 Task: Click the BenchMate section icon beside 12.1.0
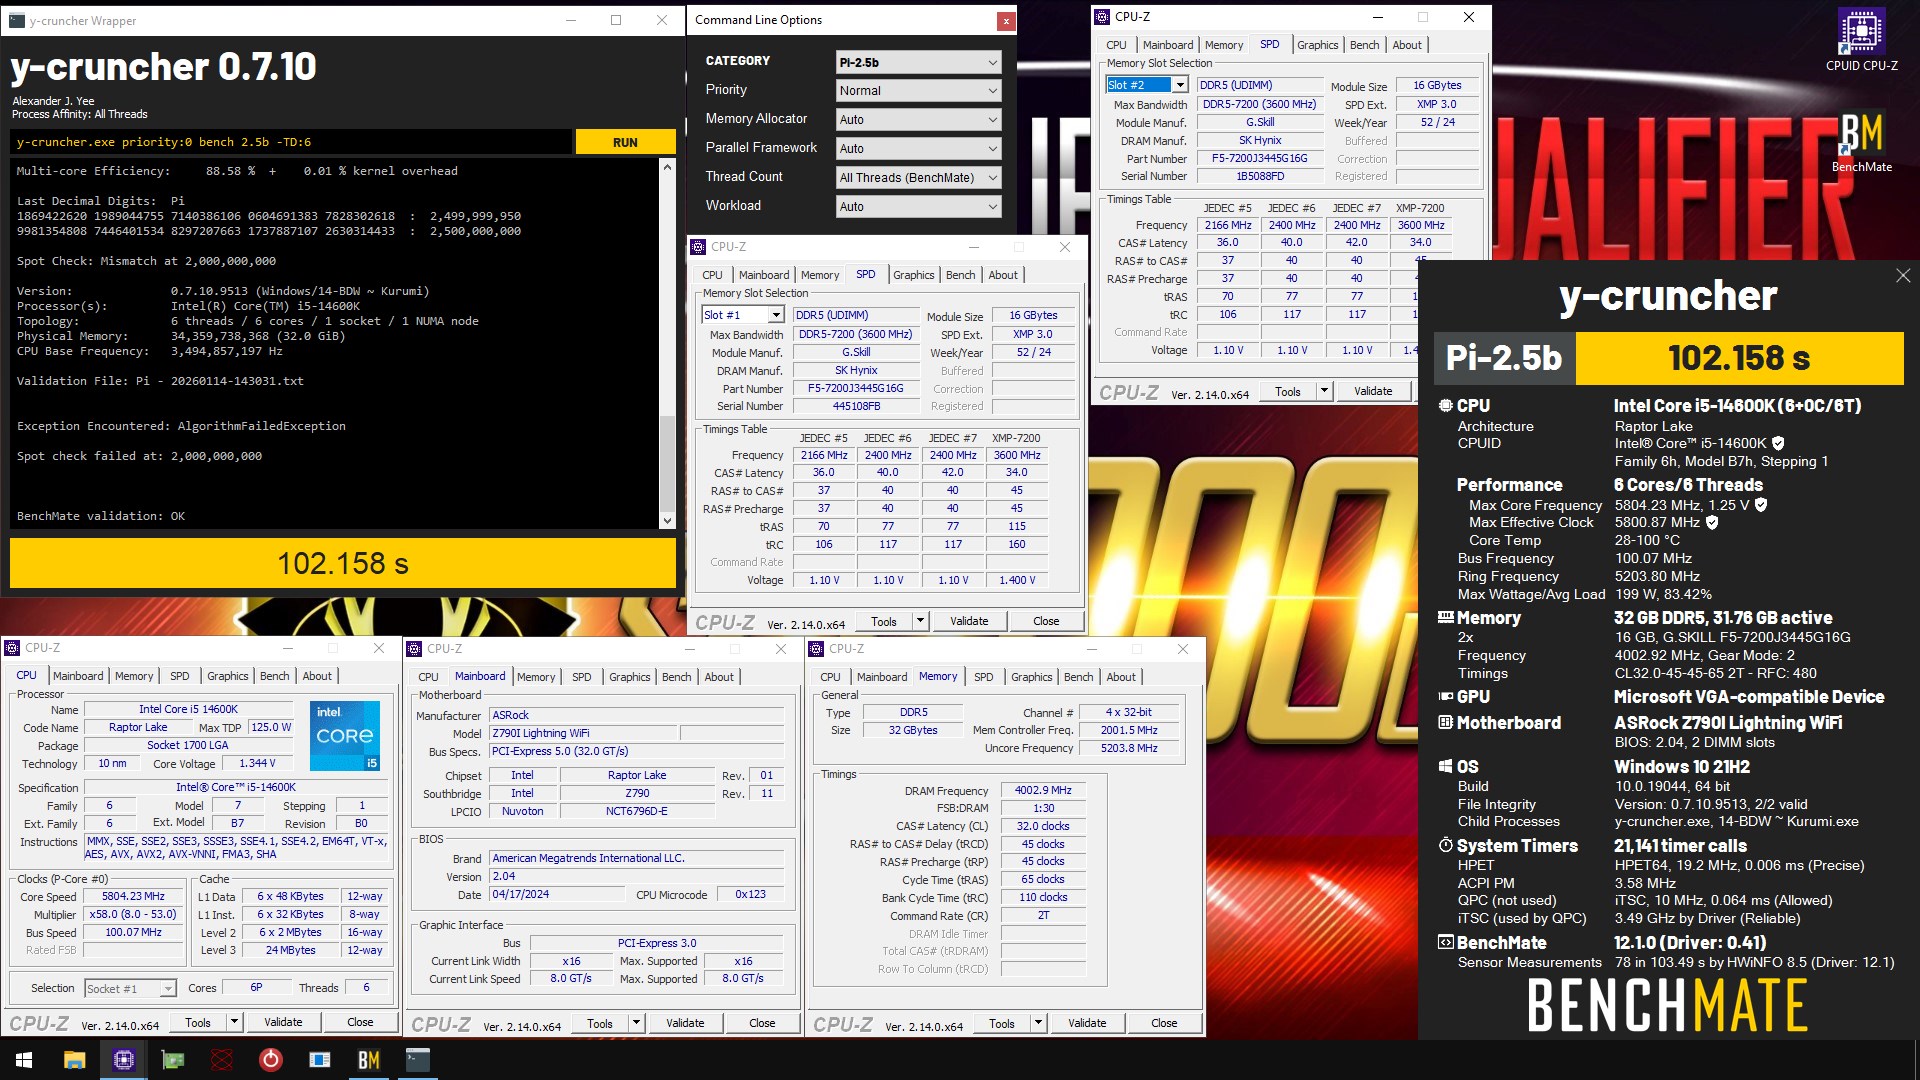1445,942
